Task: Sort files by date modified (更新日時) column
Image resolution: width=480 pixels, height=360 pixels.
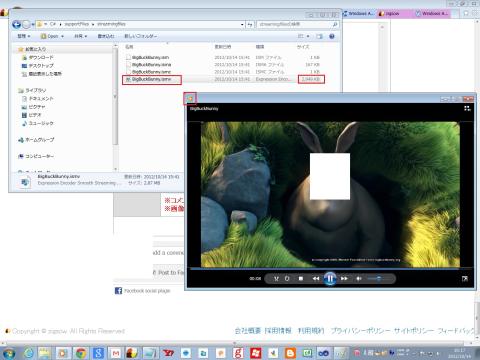Action: click(223, 47)
